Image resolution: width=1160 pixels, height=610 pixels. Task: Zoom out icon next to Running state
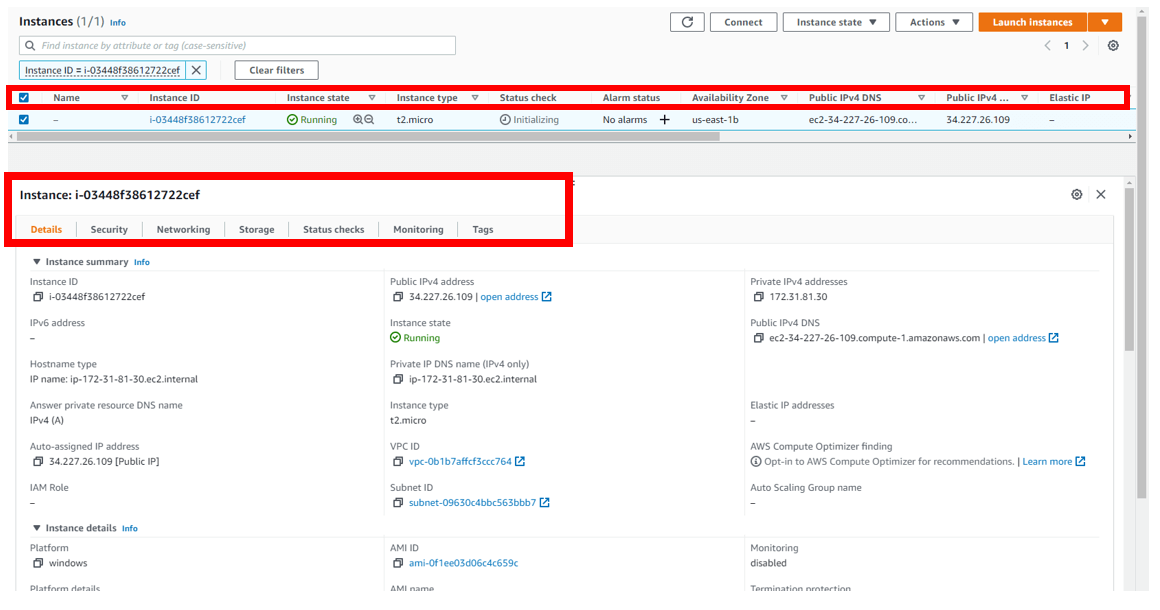pos(369,119)
